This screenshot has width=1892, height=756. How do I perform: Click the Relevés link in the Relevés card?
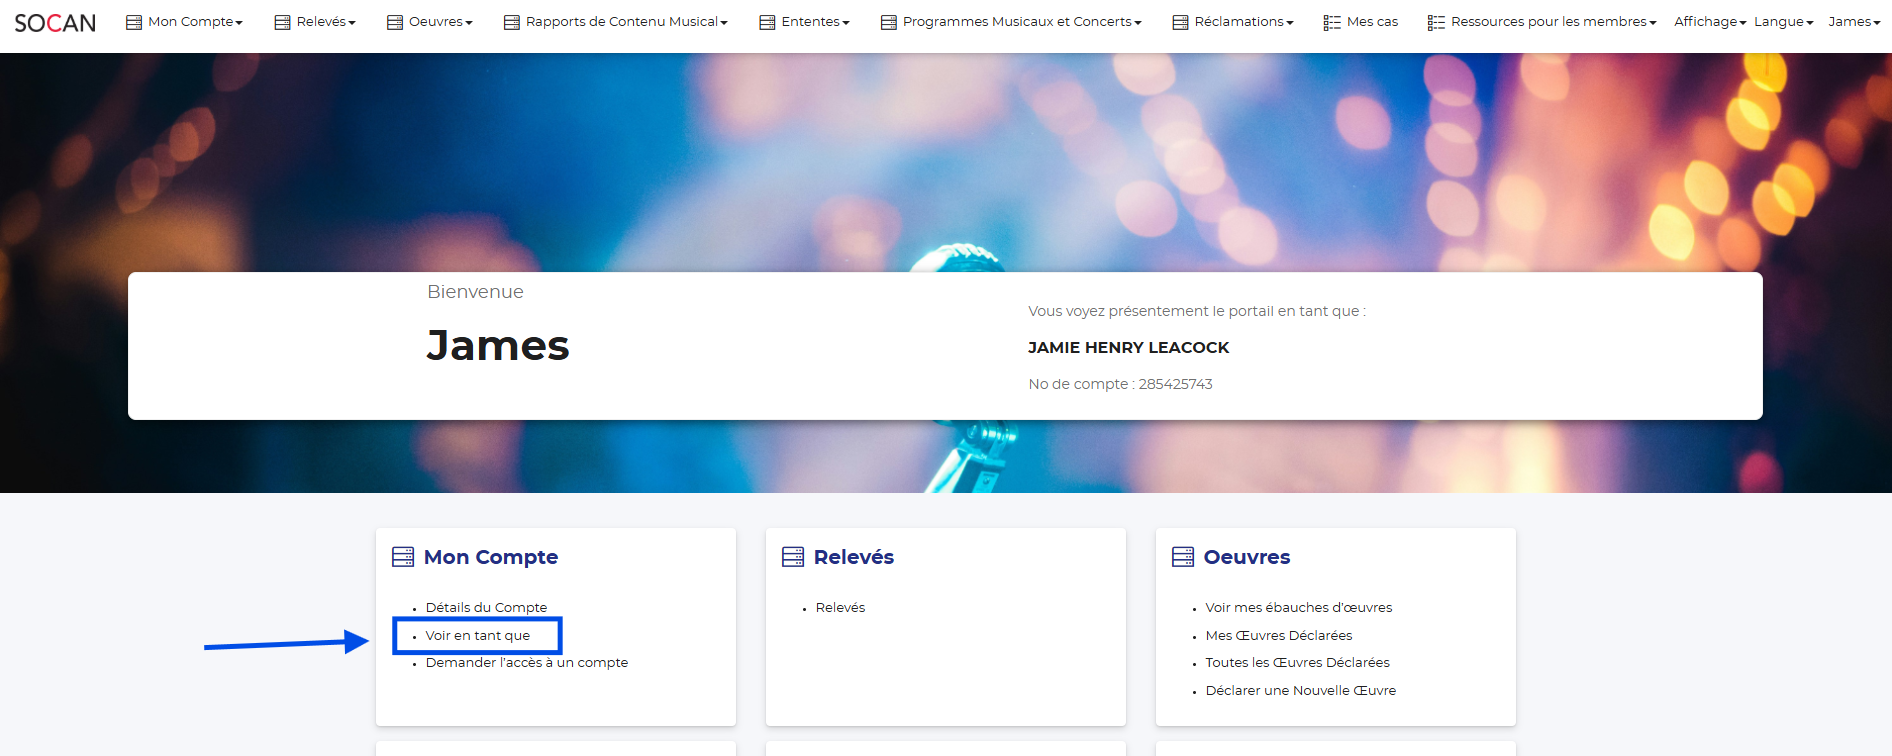840,608
